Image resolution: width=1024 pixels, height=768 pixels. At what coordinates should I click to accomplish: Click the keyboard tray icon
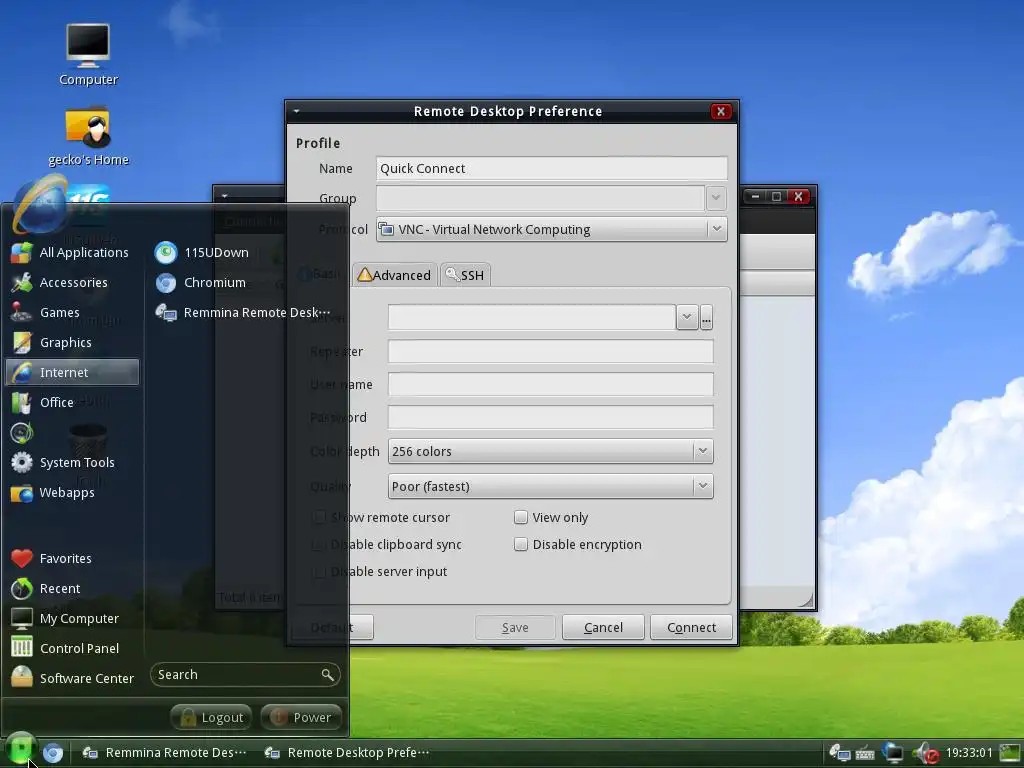click(x=865, y=754)
